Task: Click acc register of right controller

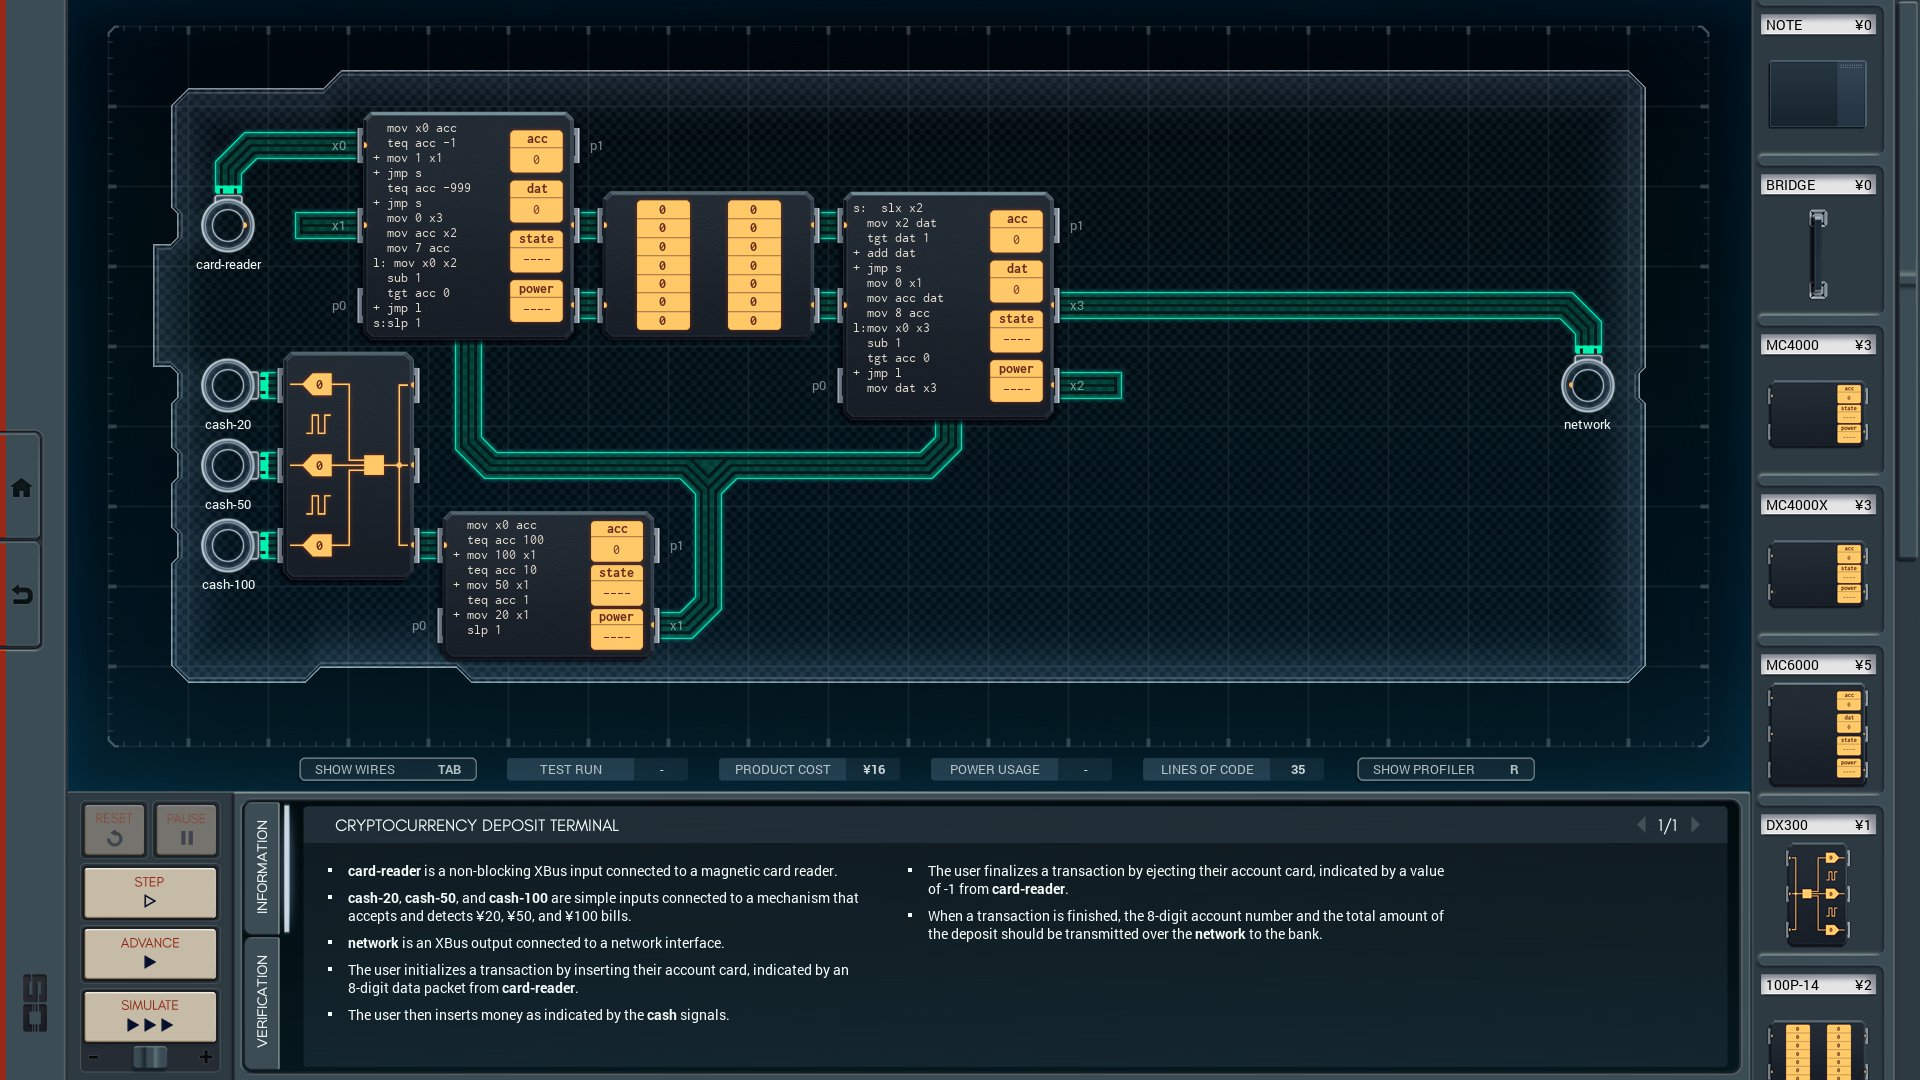Action: click(x=1017, y=230)
